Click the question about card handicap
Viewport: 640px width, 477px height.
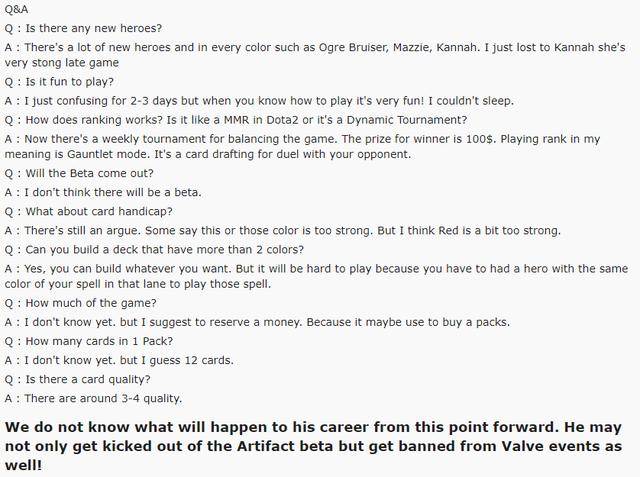(x=89, y=211)
